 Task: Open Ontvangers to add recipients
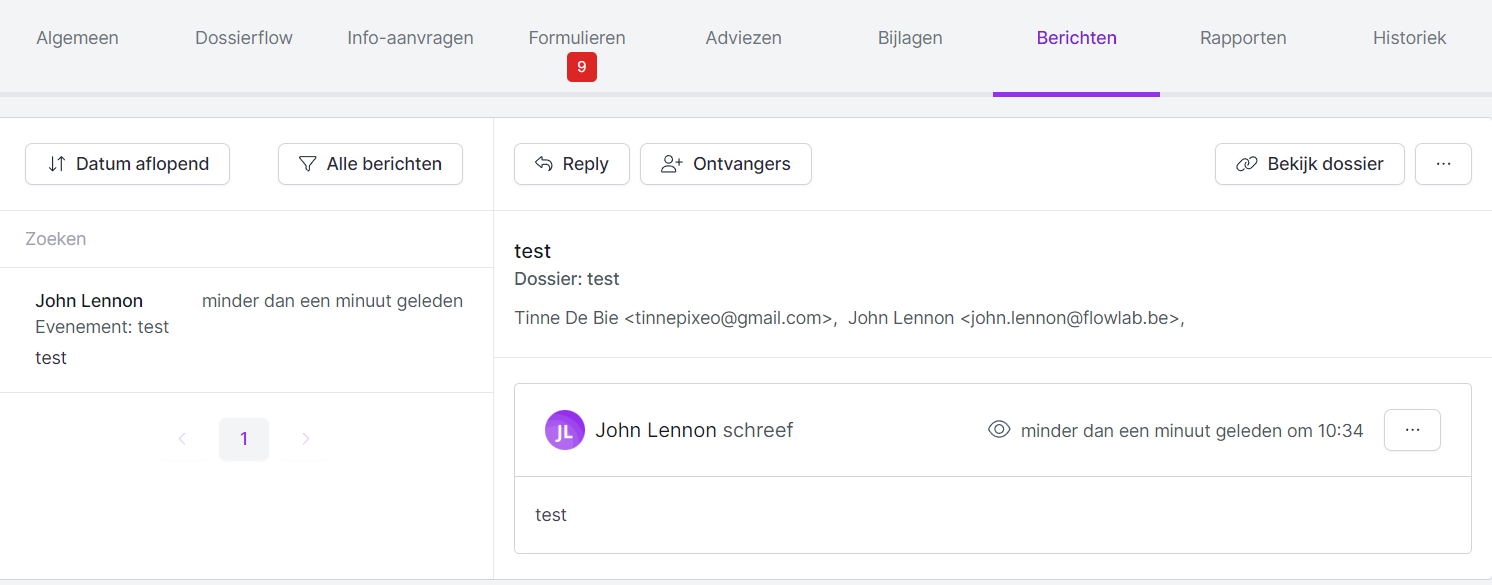[725, 164]
